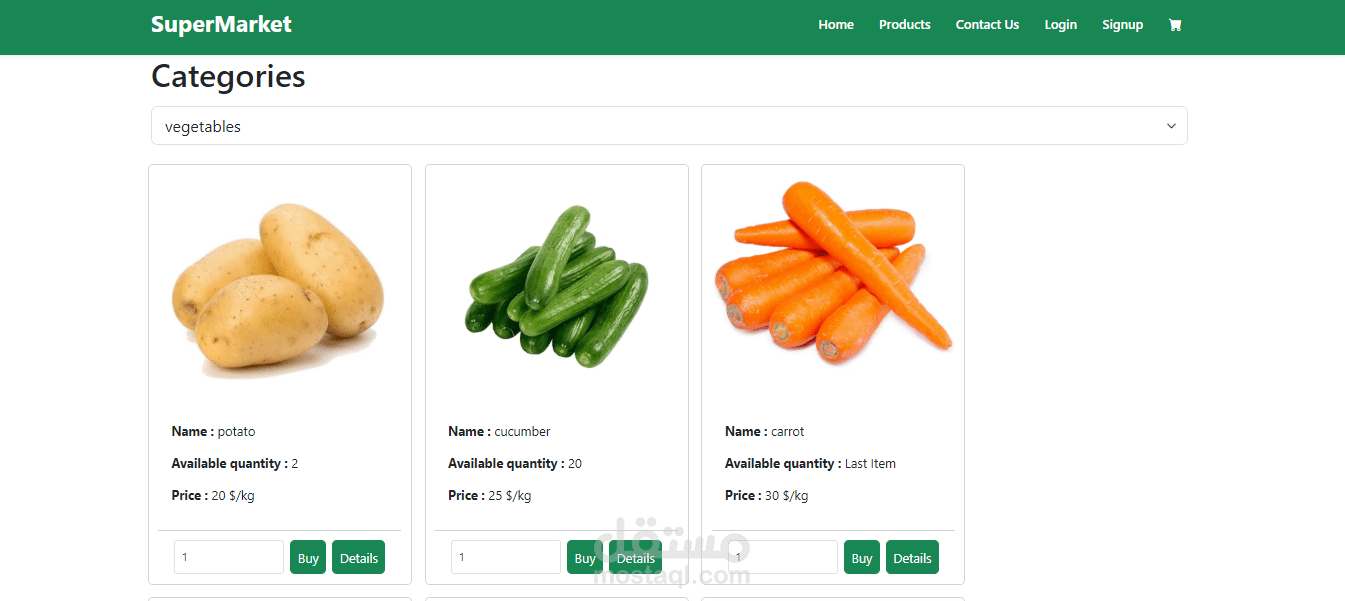The image size is (1345, 601).
Task: View Details for carrot
Action: pyautogui.click(x=912, y=558)
